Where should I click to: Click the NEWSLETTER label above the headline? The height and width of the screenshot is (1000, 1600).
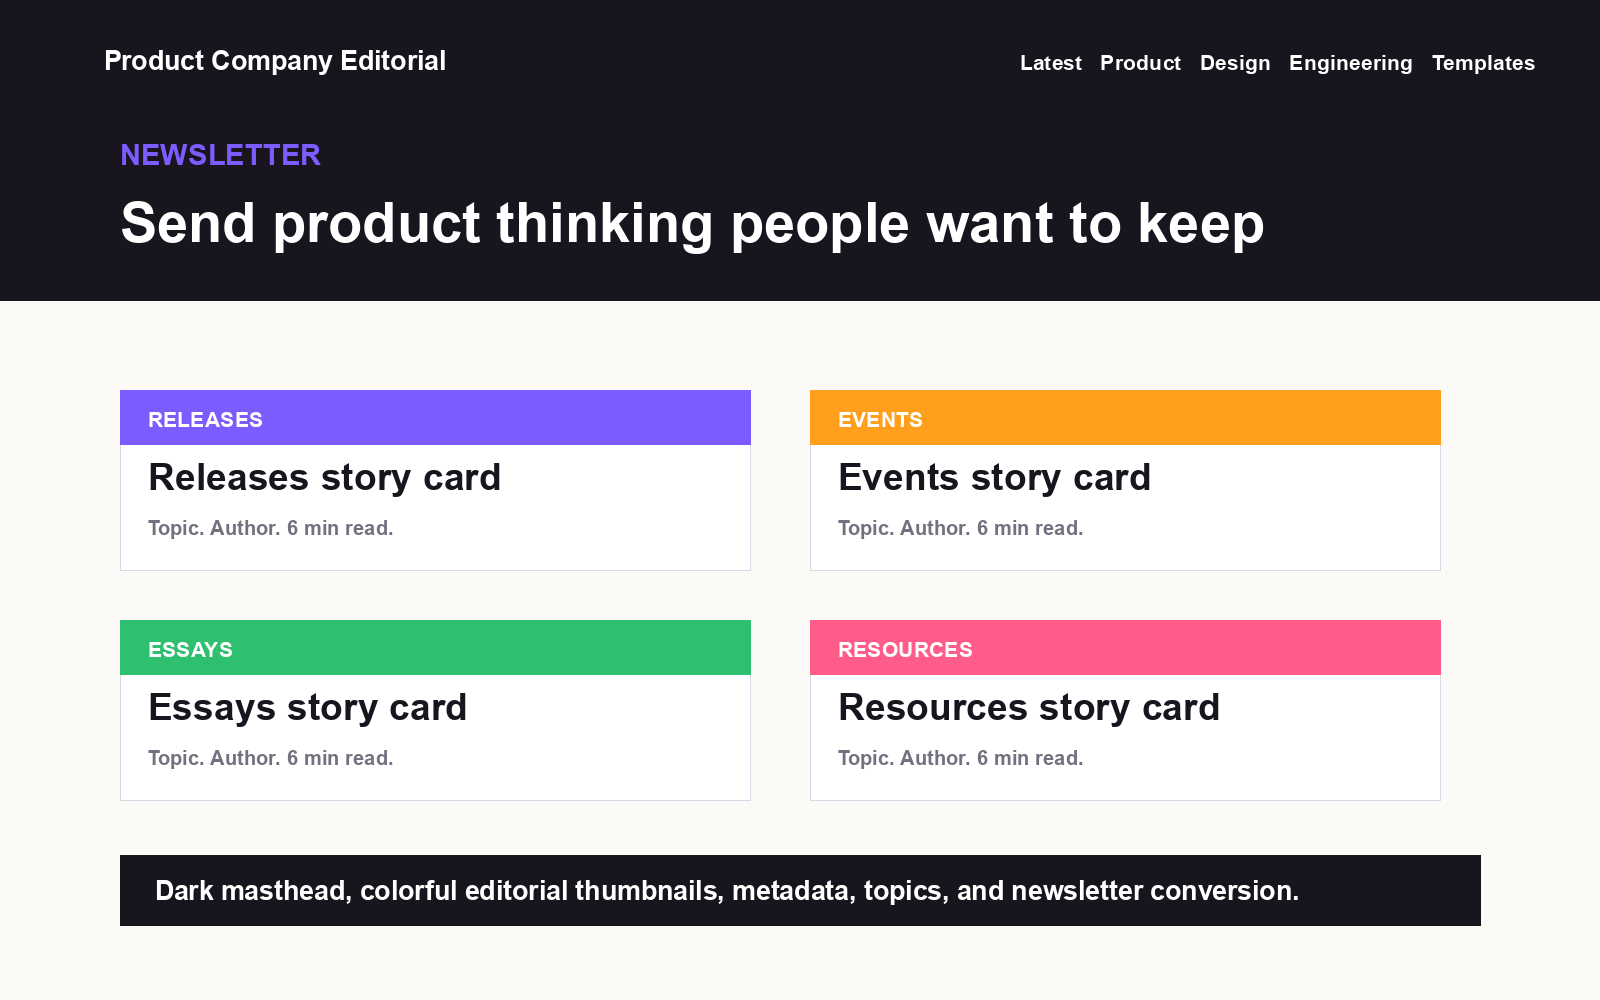click(220, 155)
